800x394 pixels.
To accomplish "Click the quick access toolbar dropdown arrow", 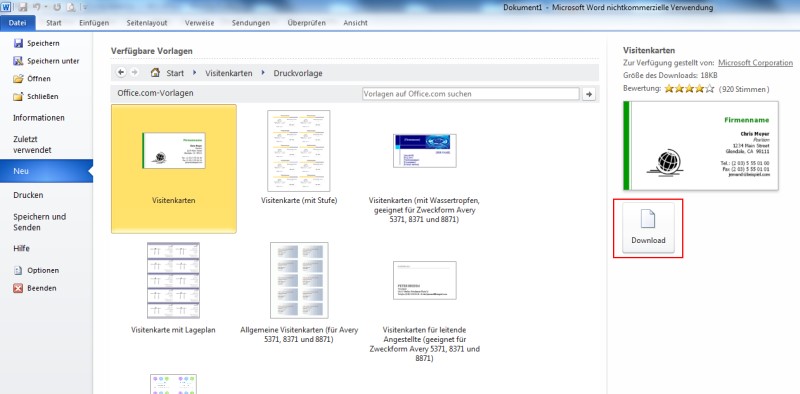I will 84,7.
